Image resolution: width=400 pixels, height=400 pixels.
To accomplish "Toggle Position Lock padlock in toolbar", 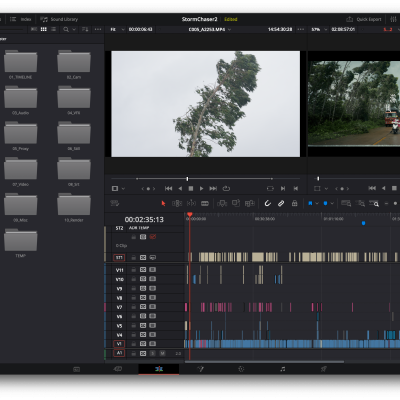I will [295, 203].
